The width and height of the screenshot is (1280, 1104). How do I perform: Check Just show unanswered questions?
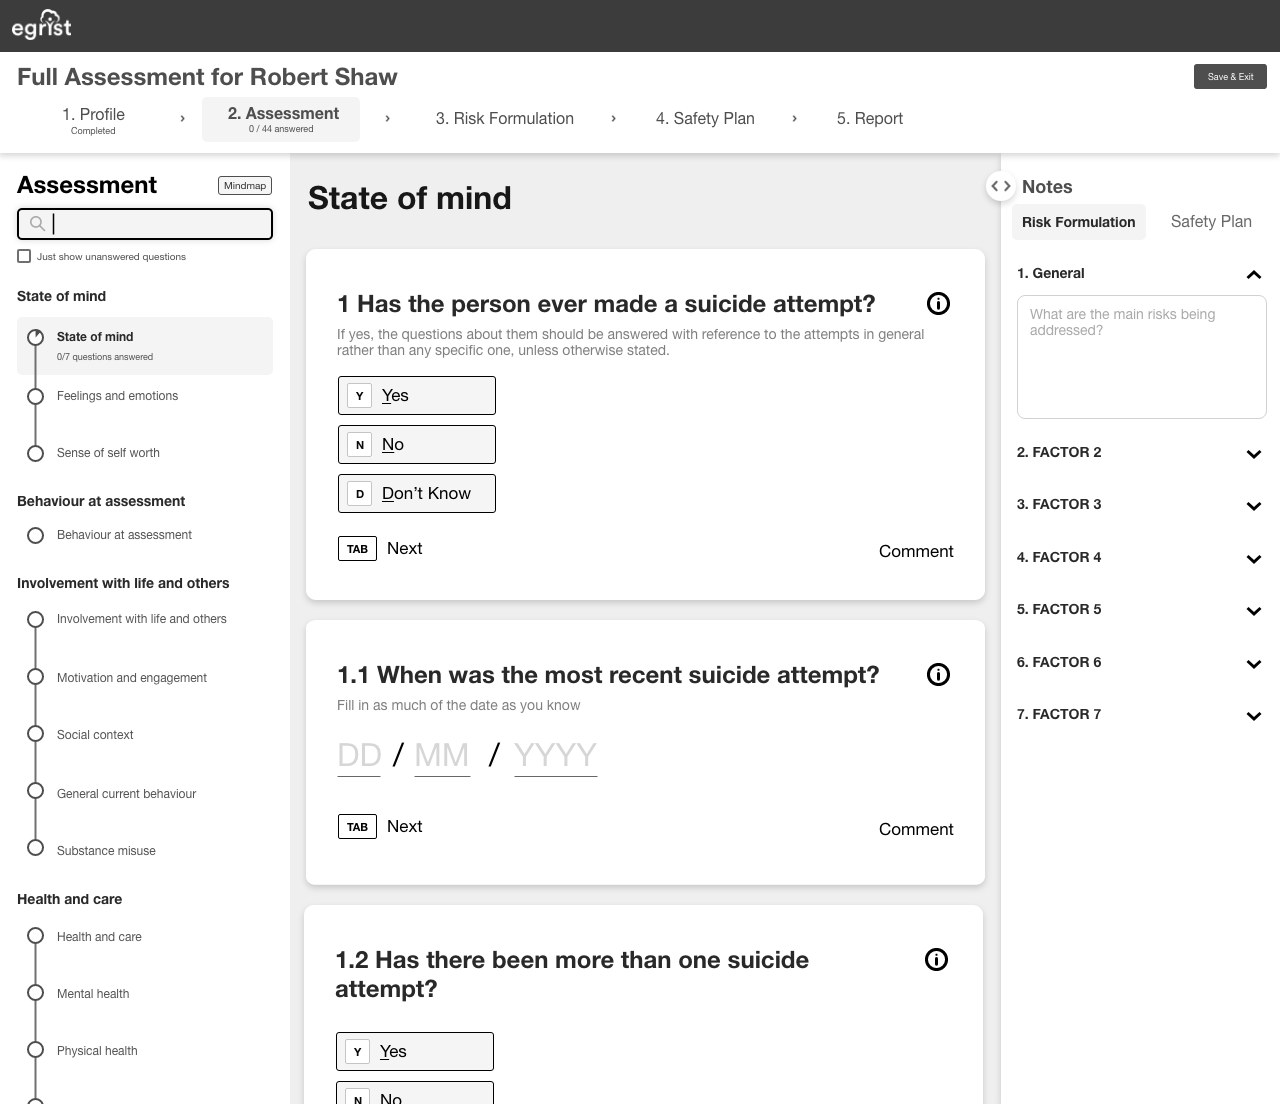[x=24, y=256]
